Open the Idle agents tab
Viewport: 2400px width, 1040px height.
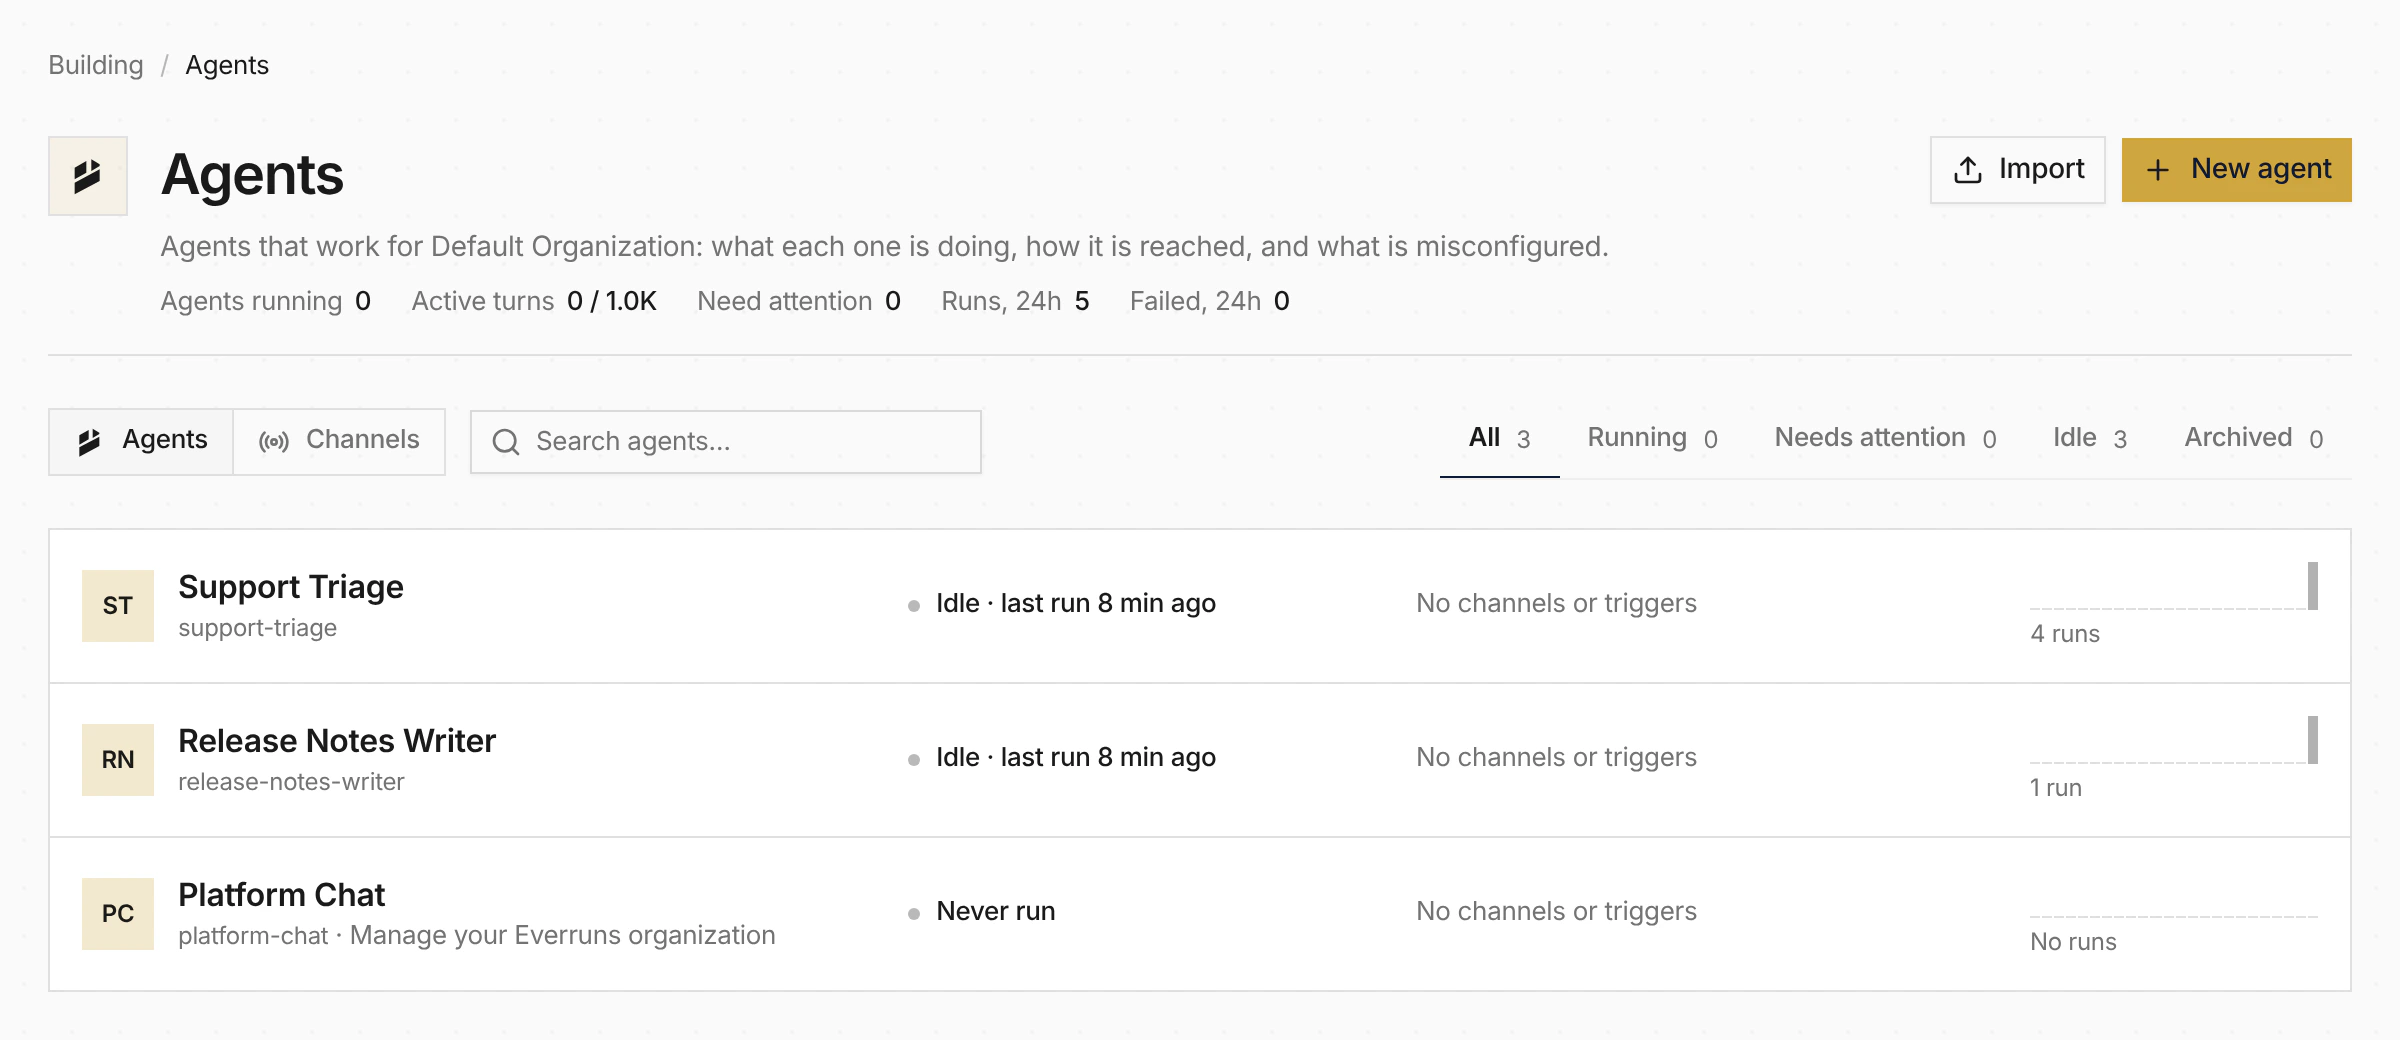pyautogui.click(x=2090, y=438)
